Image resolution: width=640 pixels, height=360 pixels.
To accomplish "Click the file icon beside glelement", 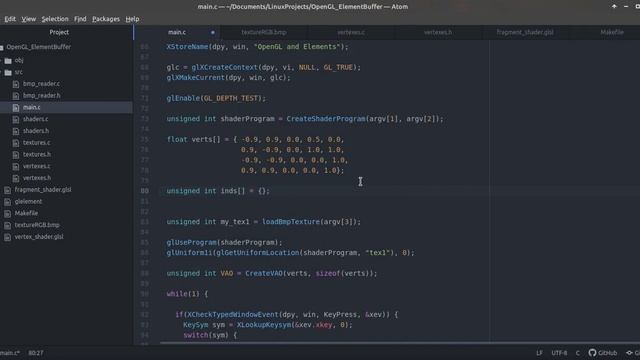I will pyautogui.click(x=7, y=202).
